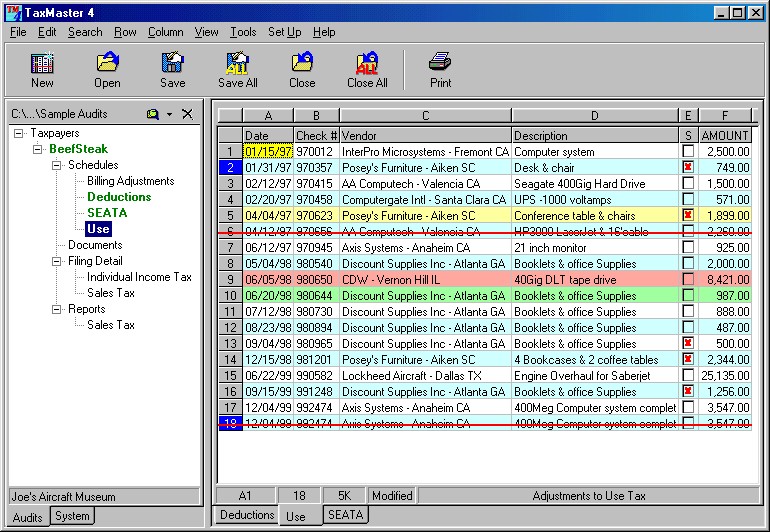
Task: Click the vendor cell CDW - Vernon Hill IL
Action: [425, 280]
